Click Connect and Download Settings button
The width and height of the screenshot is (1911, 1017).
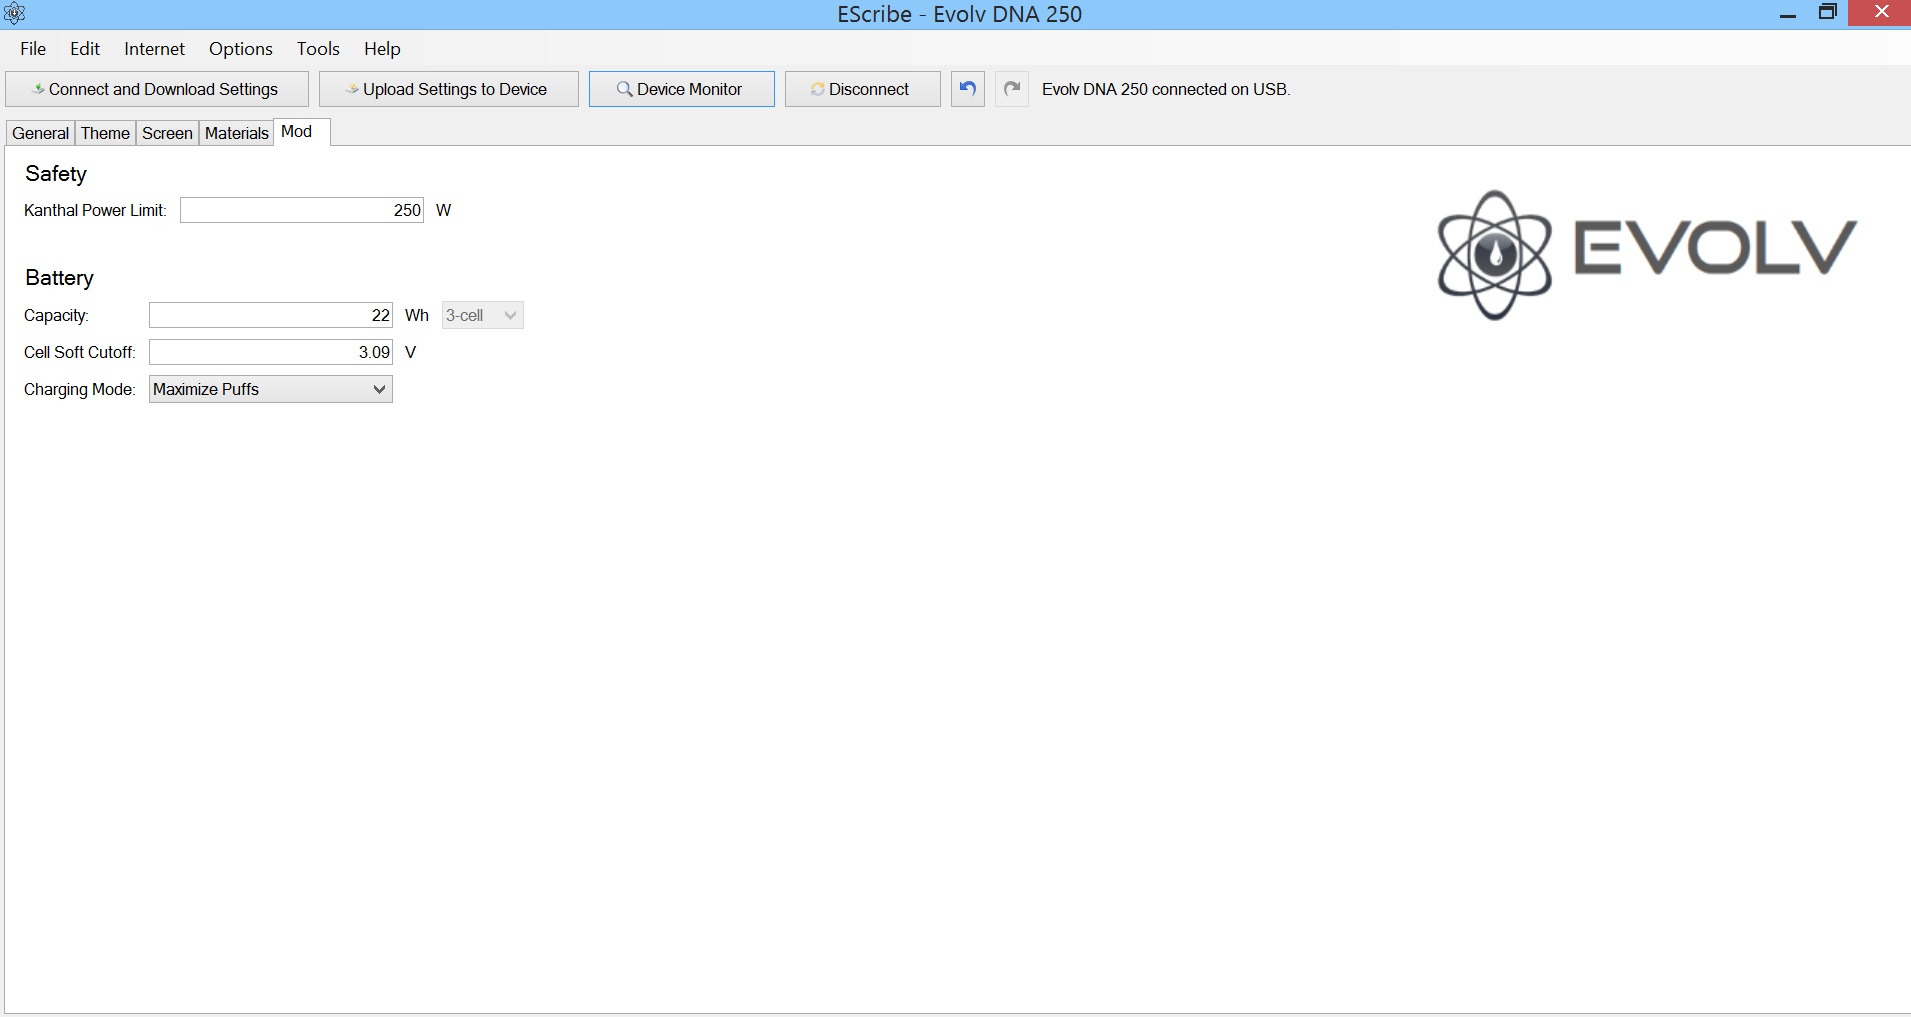click(x=157, y=89)
